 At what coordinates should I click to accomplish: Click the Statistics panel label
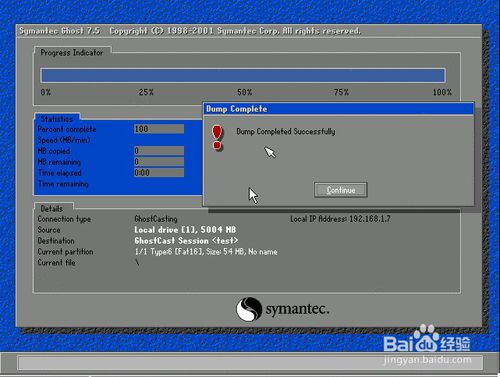pyautogui.click(x=57, y=119)
